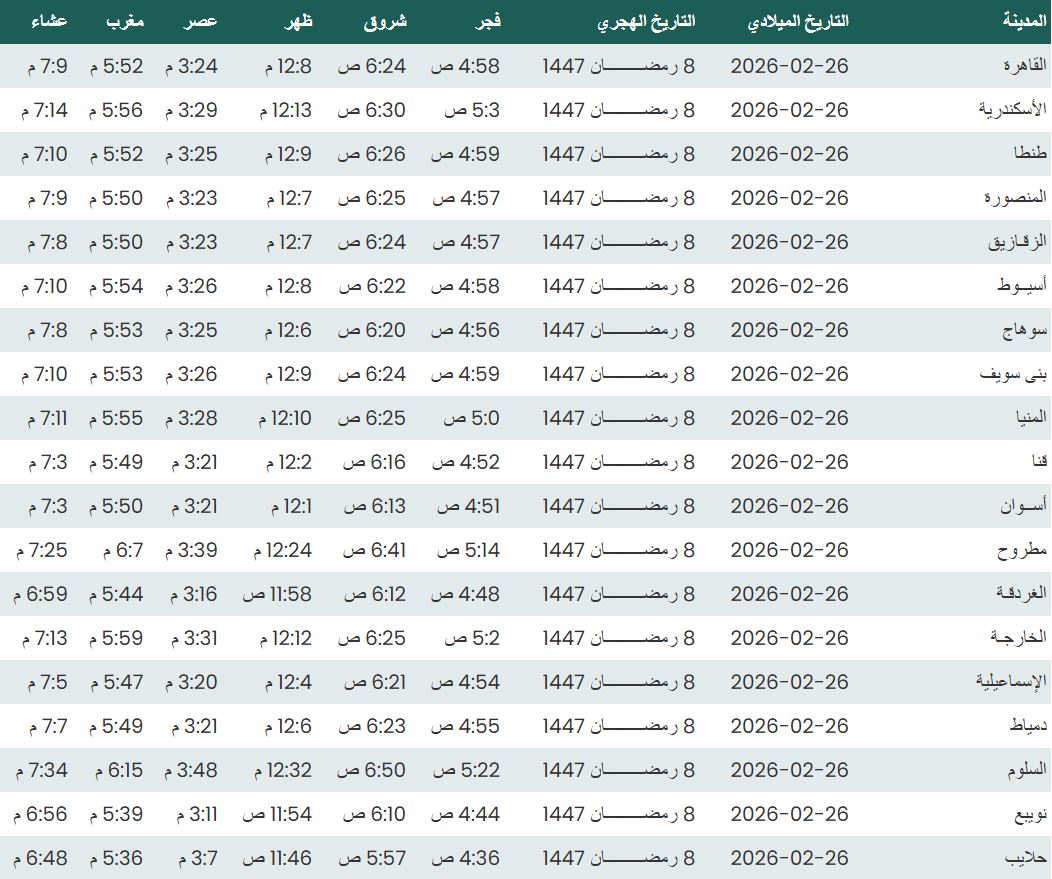
Task: Click Dhuhr time 12:10 م in المنيا row
Action: [285, 418]
